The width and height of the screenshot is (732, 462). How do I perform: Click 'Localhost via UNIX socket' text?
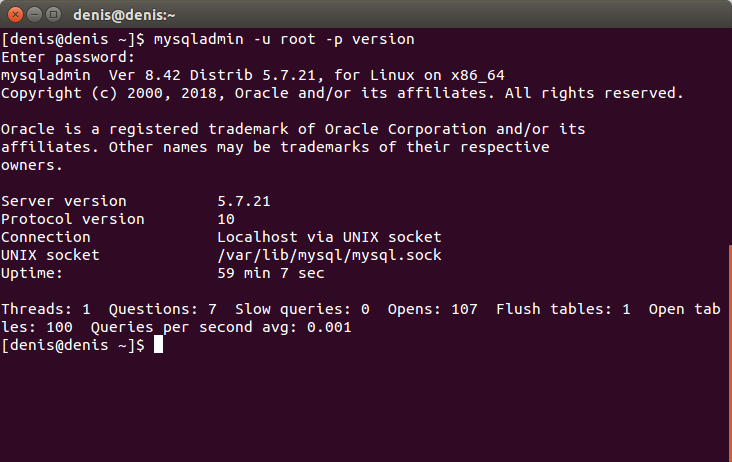coord(329,237)
